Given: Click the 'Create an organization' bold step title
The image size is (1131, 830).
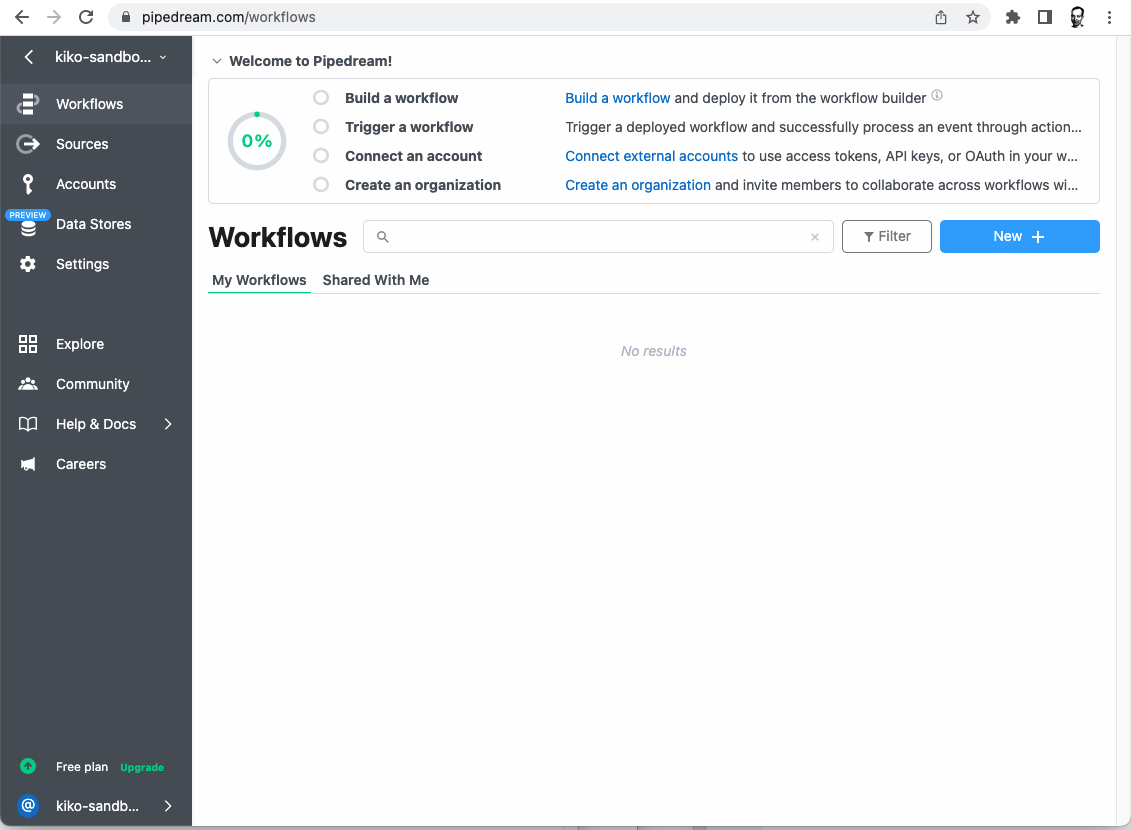Looking at the screenshot, I should click(423, 185).
